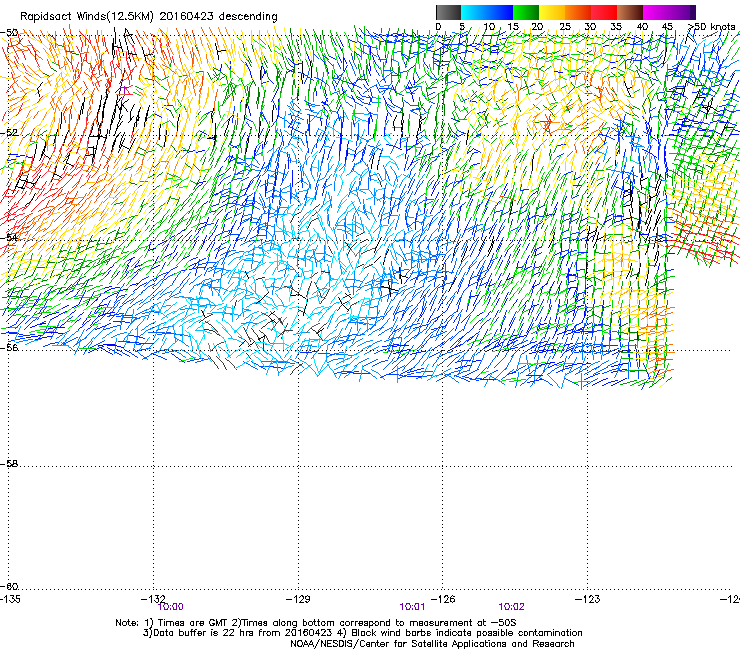Select the '-58' latitude axis label

tap(9, 464)
